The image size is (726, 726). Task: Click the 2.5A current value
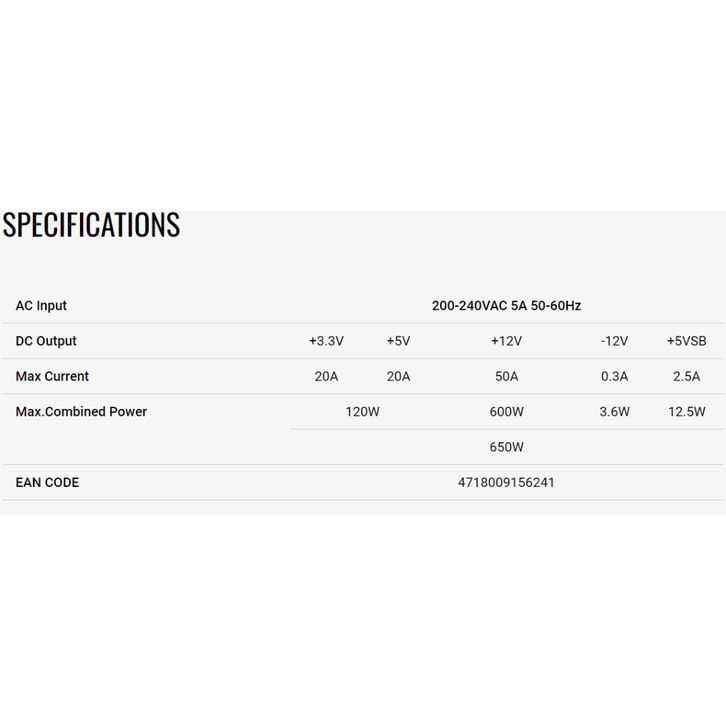tap(686, 377)
